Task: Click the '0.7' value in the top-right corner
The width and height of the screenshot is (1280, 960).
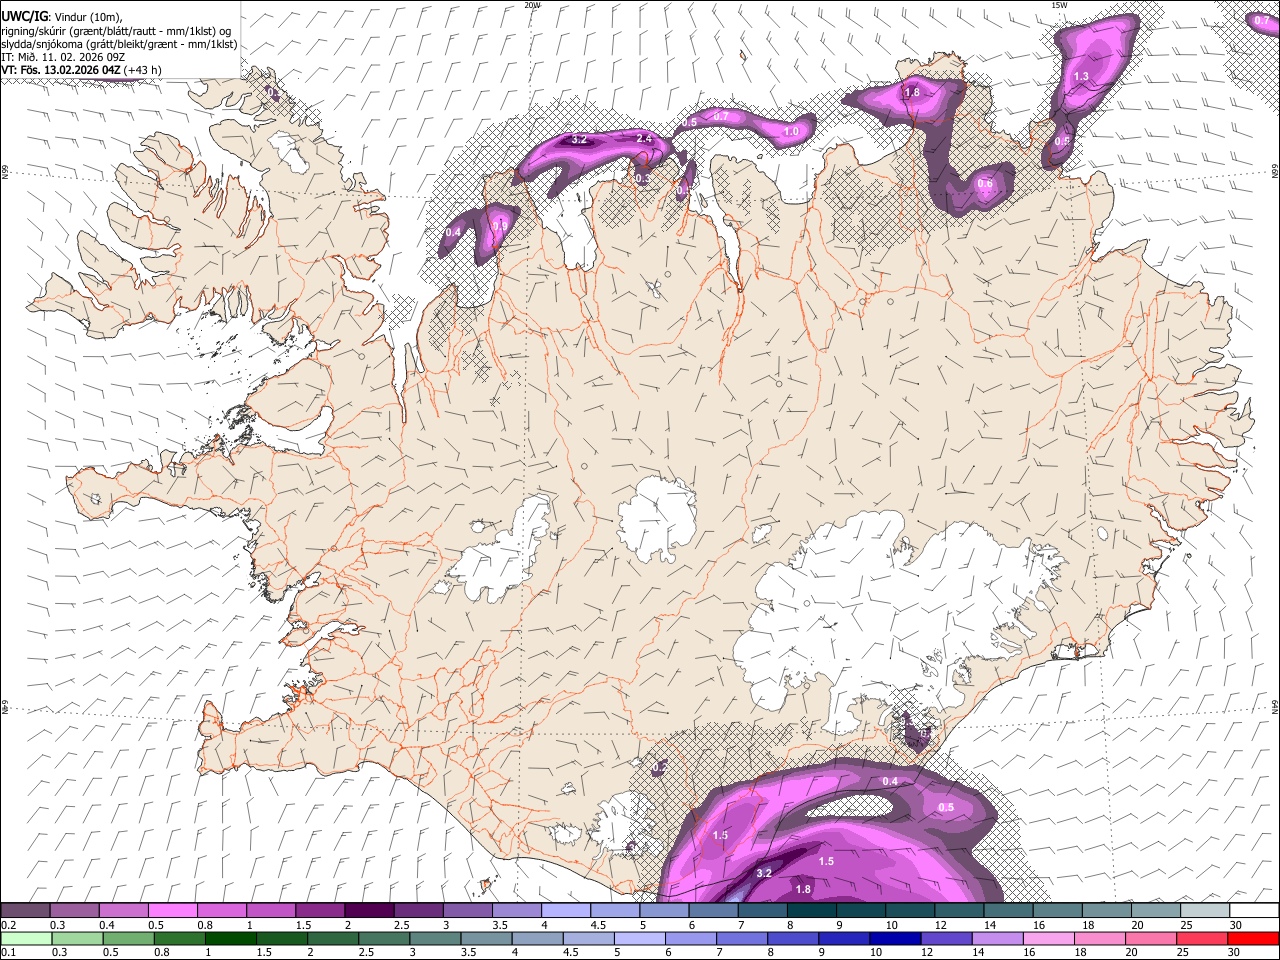Action: click(x=1262, y=20)
